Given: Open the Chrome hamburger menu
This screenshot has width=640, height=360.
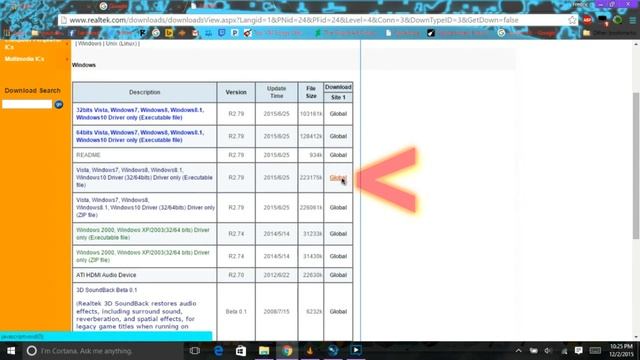Looking at the screenshot, I should pyautogui.click(x=632, y=20).
